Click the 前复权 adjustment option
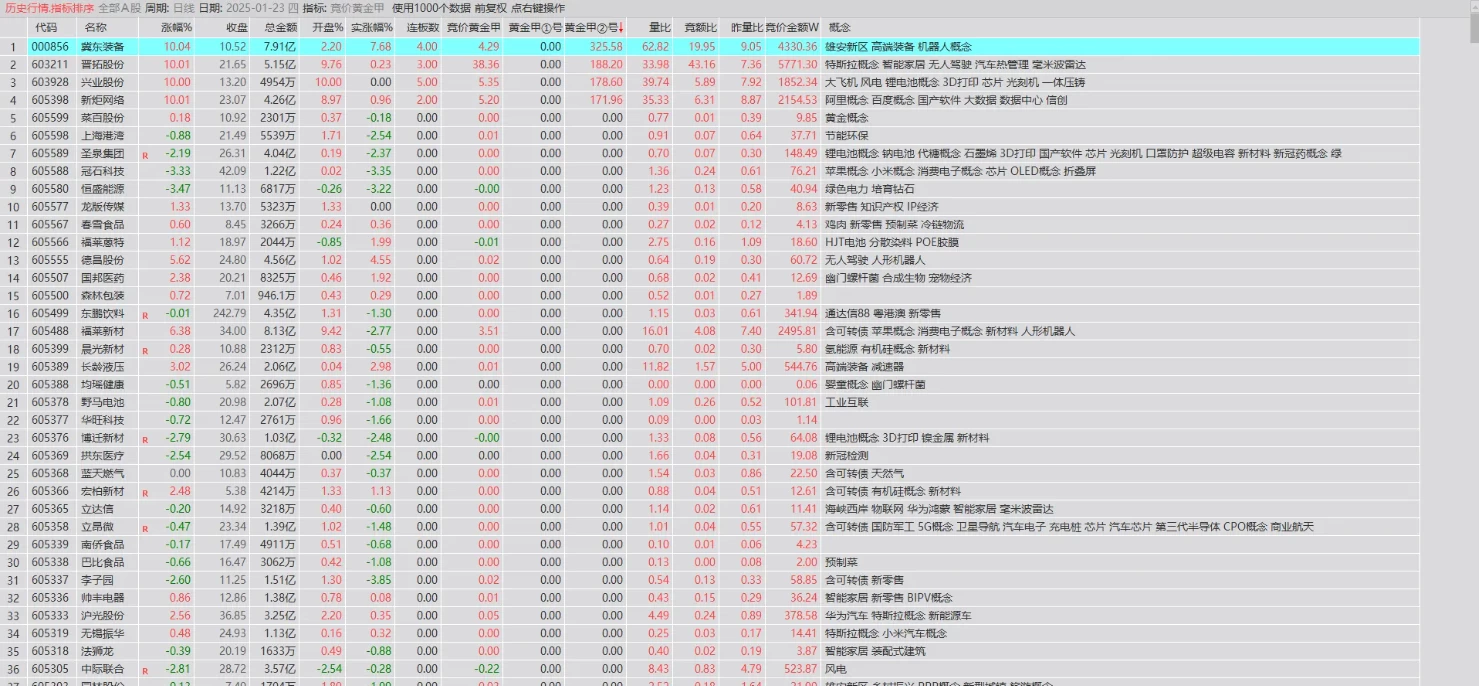The width and height of the screenshot is (1479, 686). click(491, 7)
